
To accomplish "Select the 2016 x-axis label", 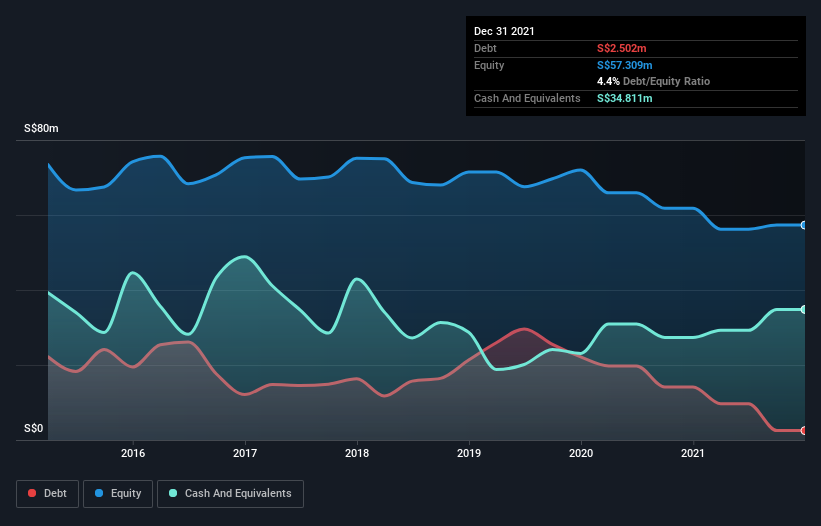I will 133,453.
